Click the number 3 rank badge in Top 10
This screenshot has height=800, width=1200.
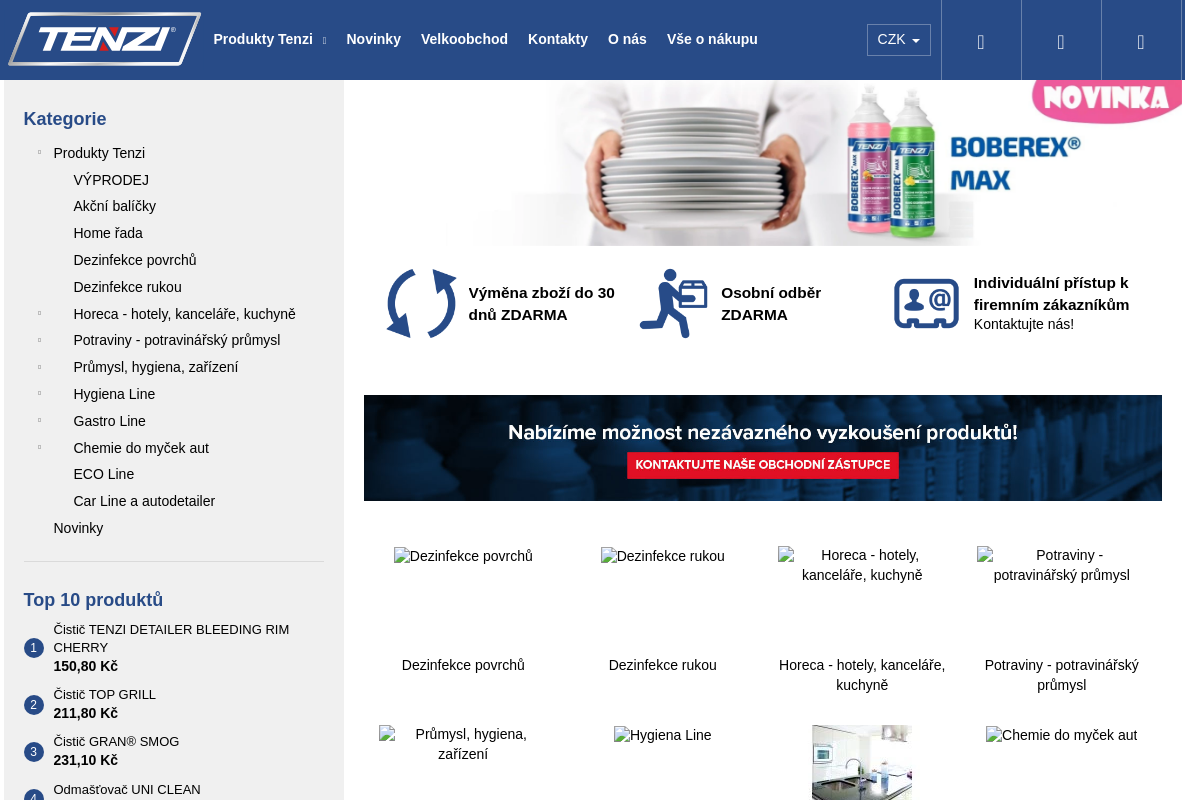click(34, 752)
